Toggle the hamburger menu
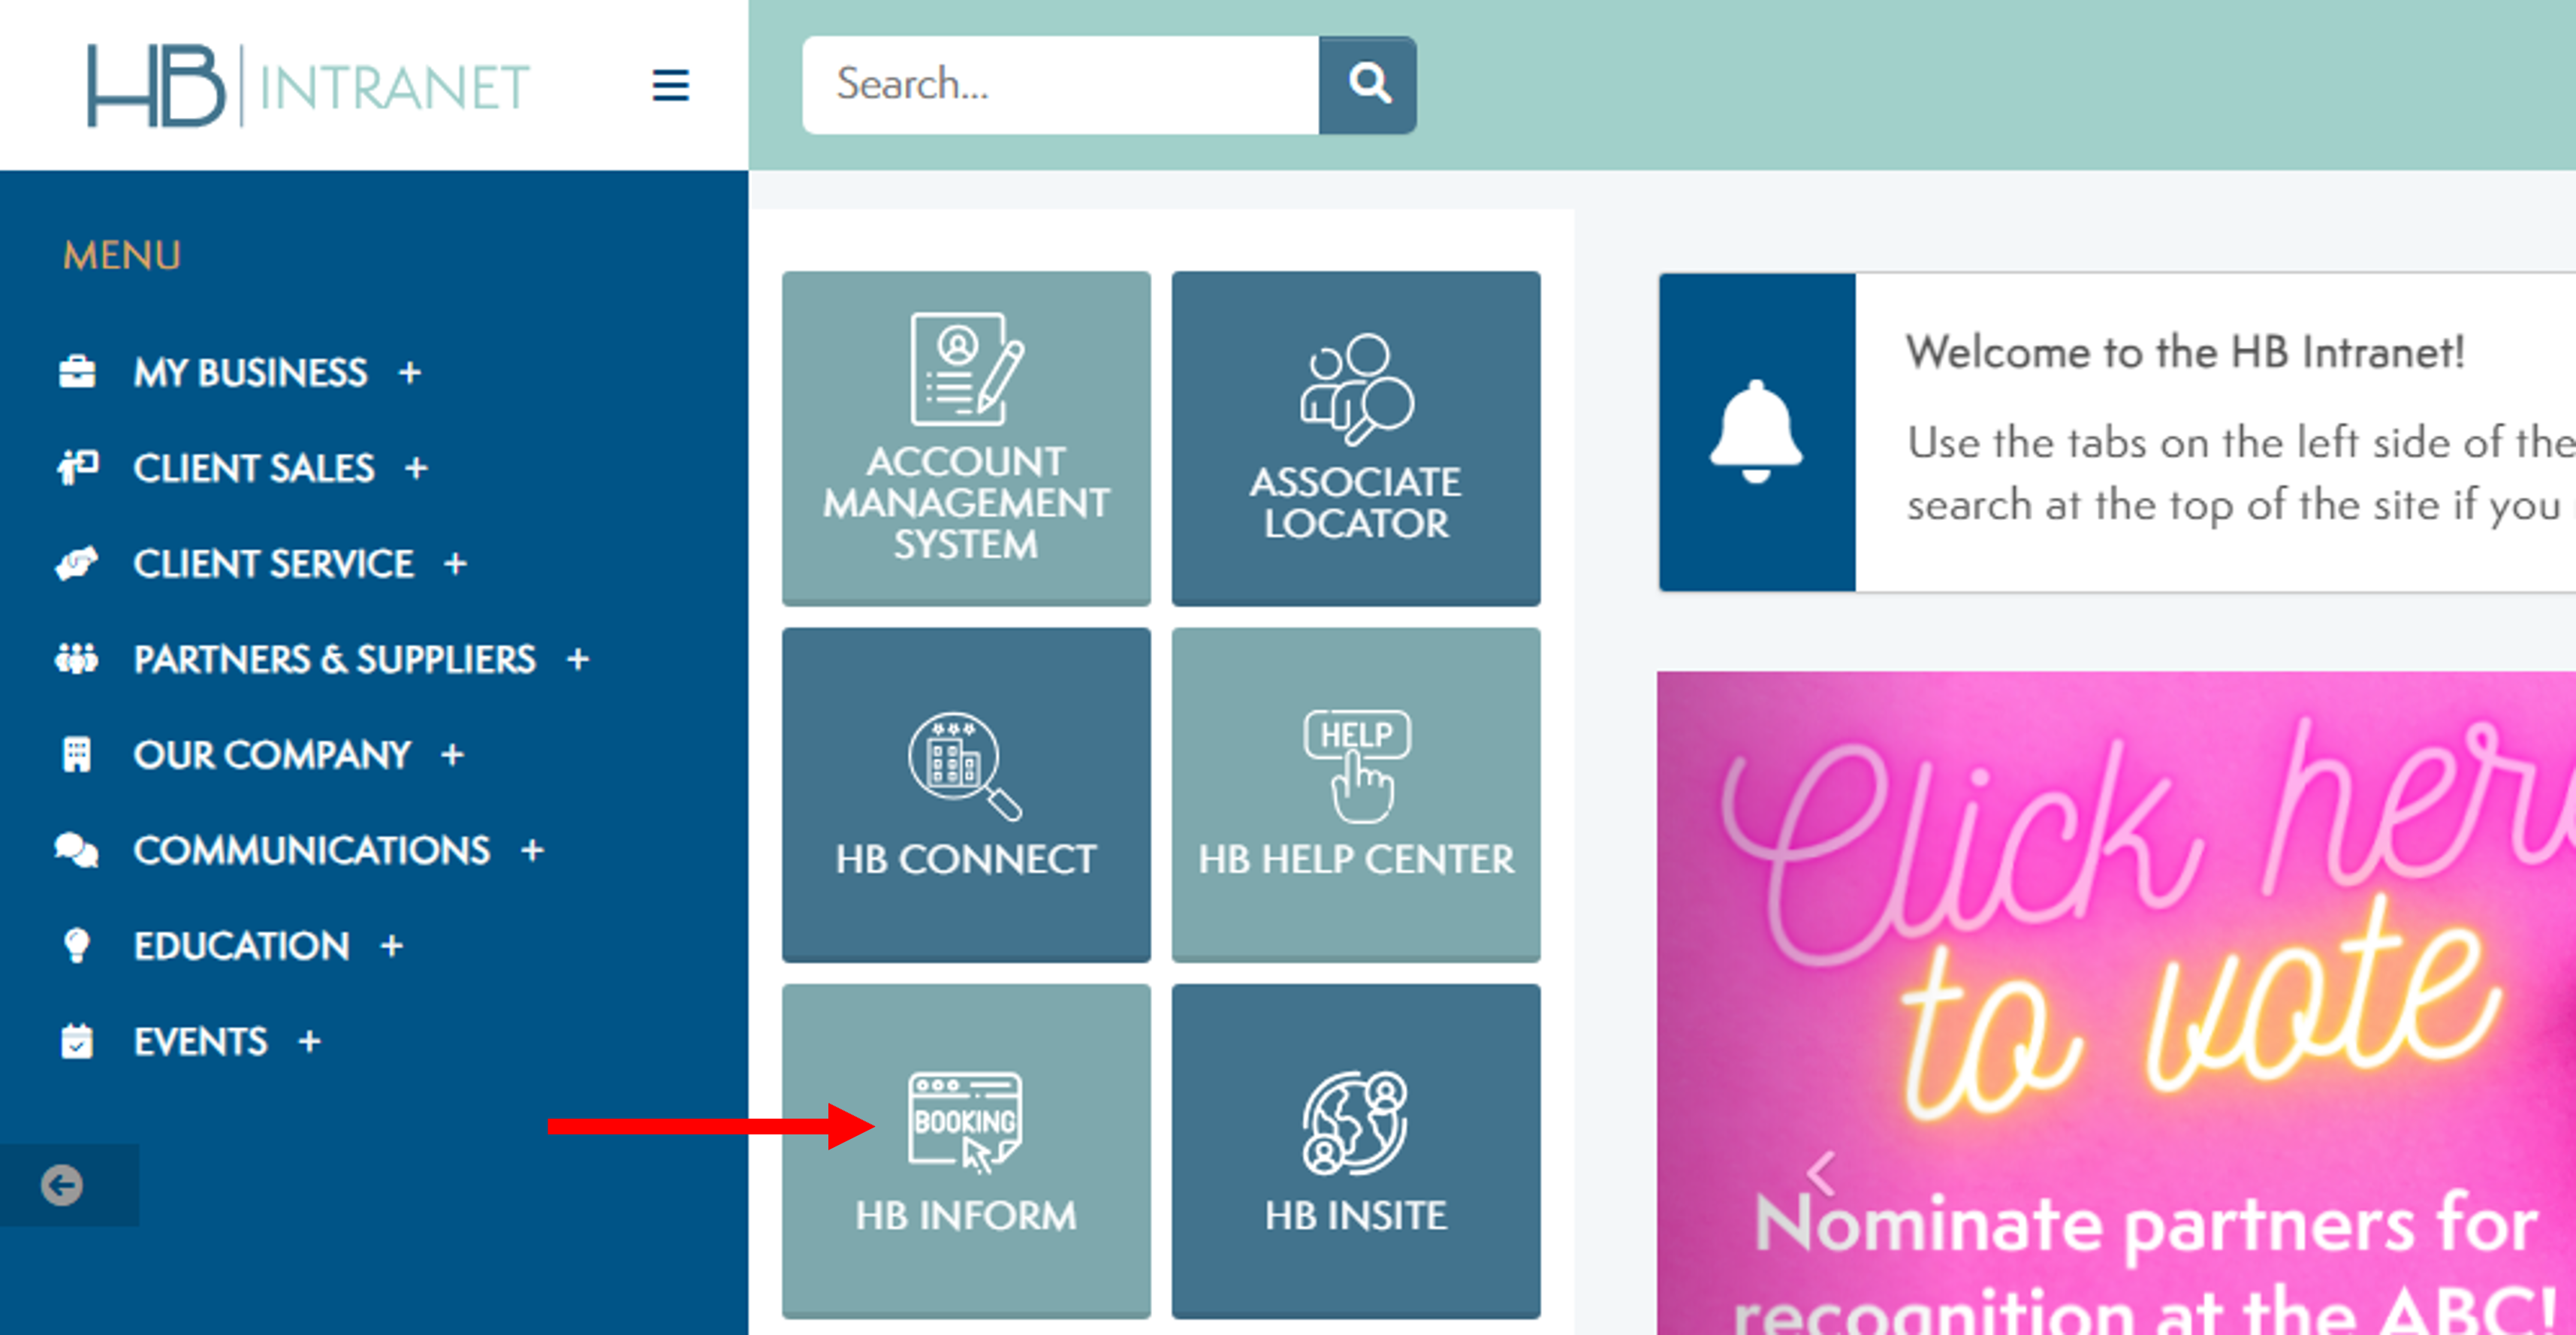The height and width of the screenshot is (1335, 2576). tap(671, 86)
